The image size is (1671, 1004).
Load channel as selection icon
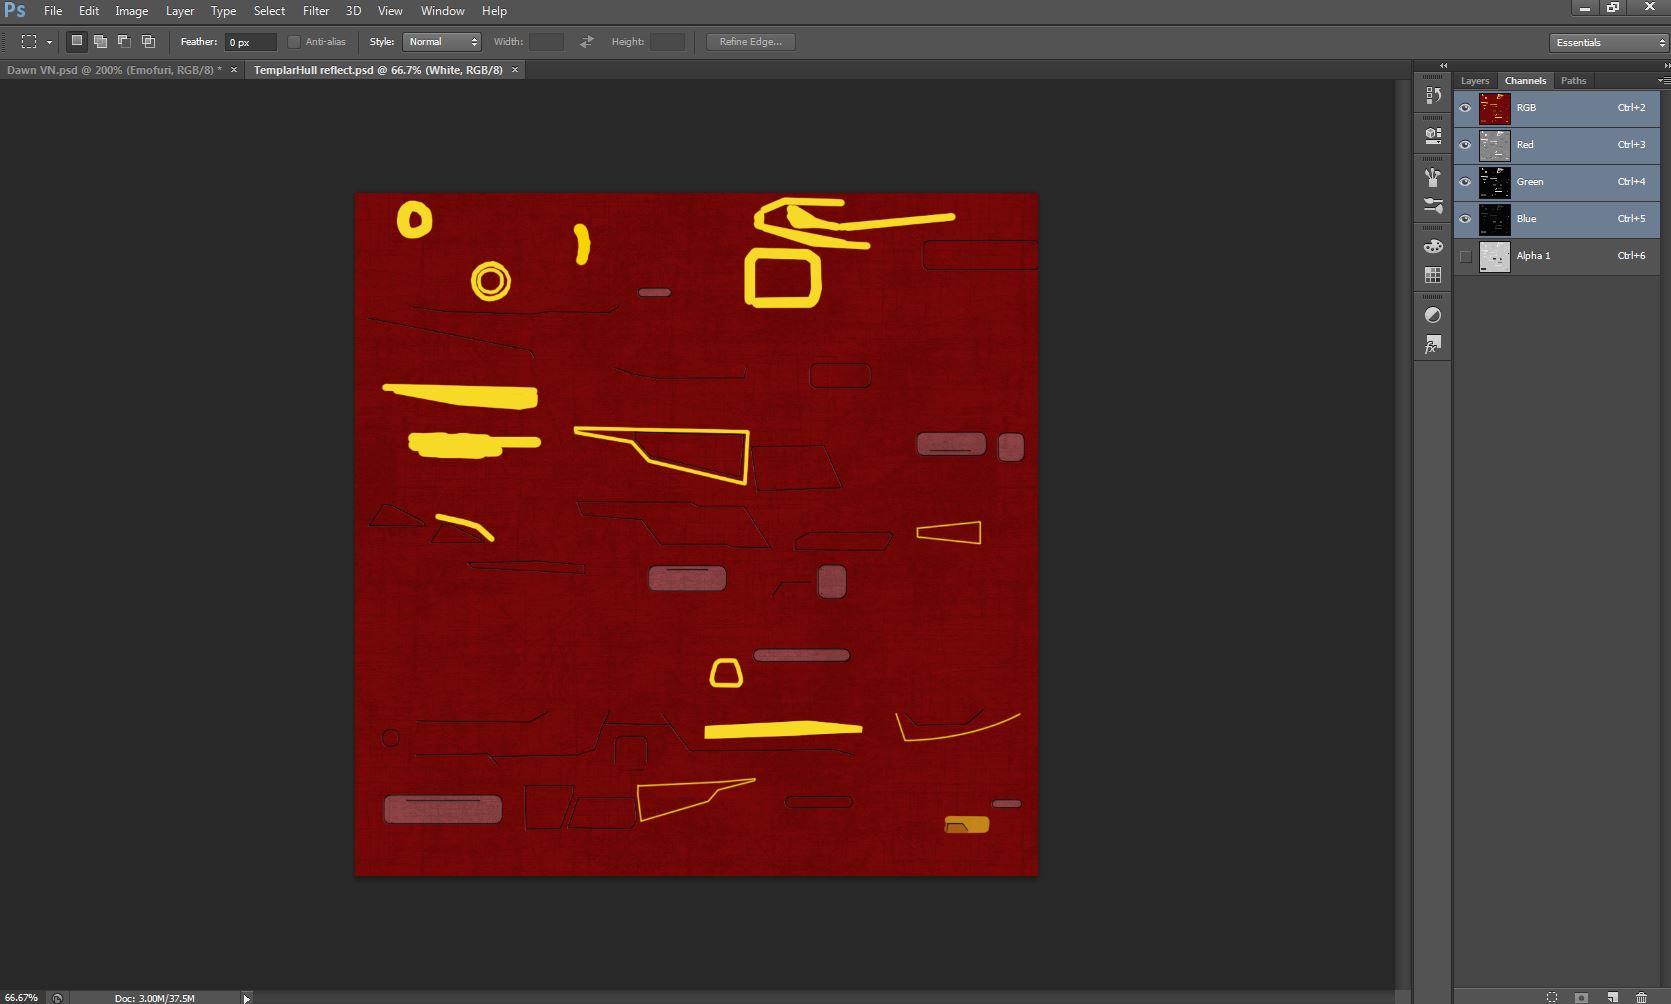coord(1552,997)
